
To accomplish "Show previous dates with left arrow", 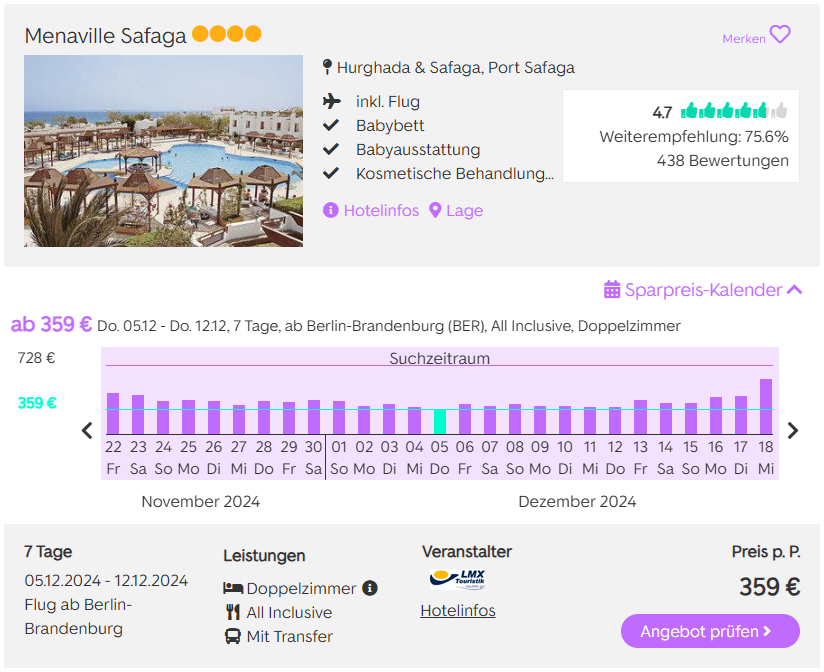I will click(87, 430).
